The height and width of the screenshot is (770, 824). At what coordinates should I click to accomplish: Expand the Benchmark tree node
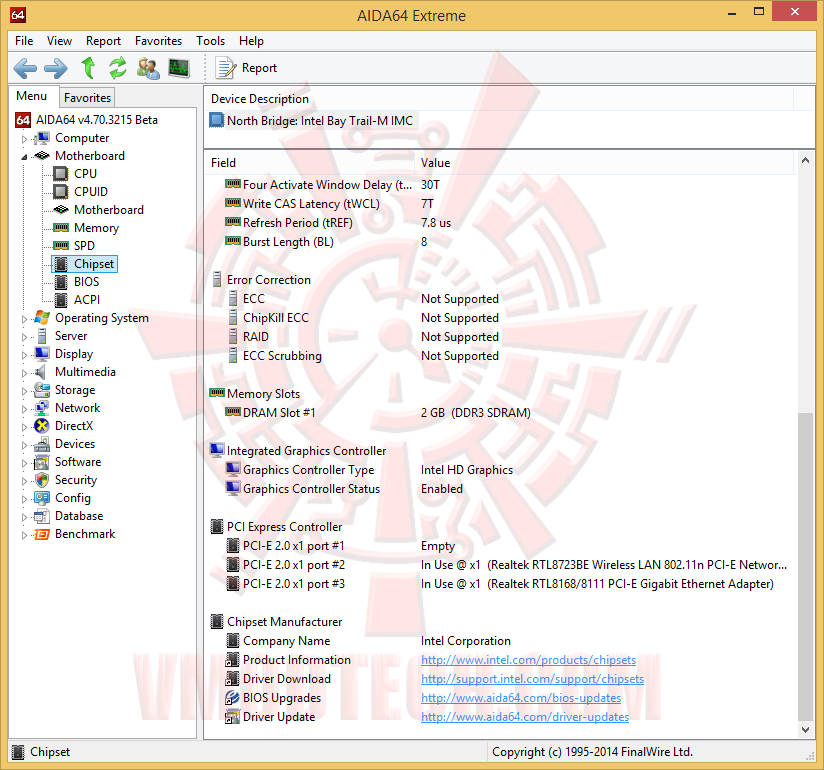click(x=24, y=535)
